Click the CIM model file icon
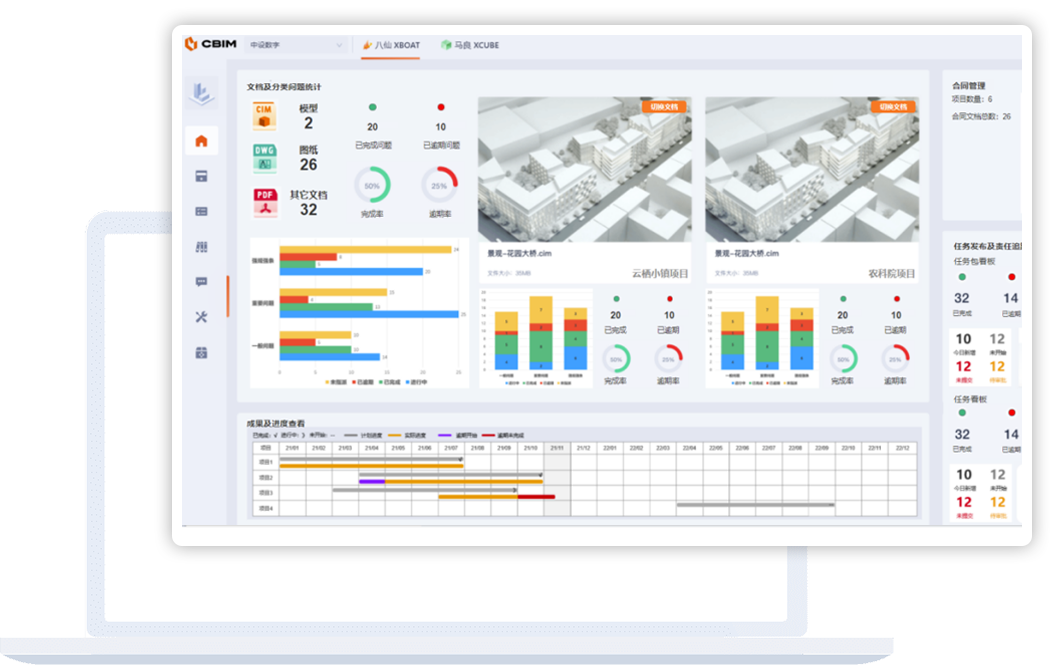 (x=264, y=115)
